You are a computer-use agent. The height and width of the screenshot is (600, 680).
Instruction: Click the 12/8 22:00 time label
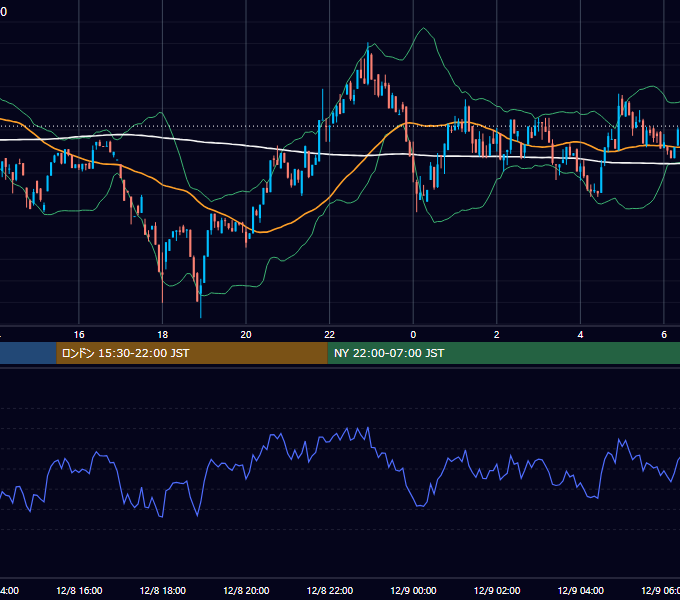click(330, 590)
